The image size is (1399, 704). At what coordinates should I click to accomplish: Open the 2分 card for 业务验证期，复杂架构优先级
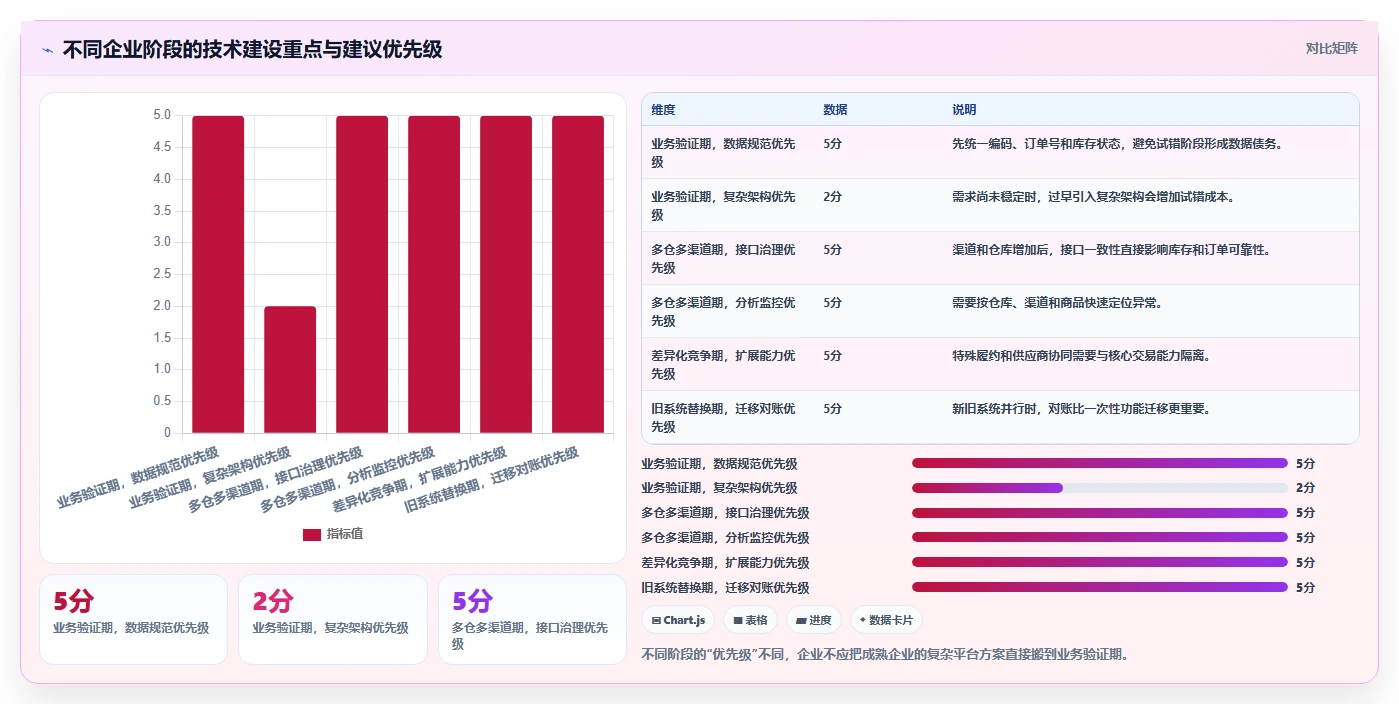click(x=333, y=619)
